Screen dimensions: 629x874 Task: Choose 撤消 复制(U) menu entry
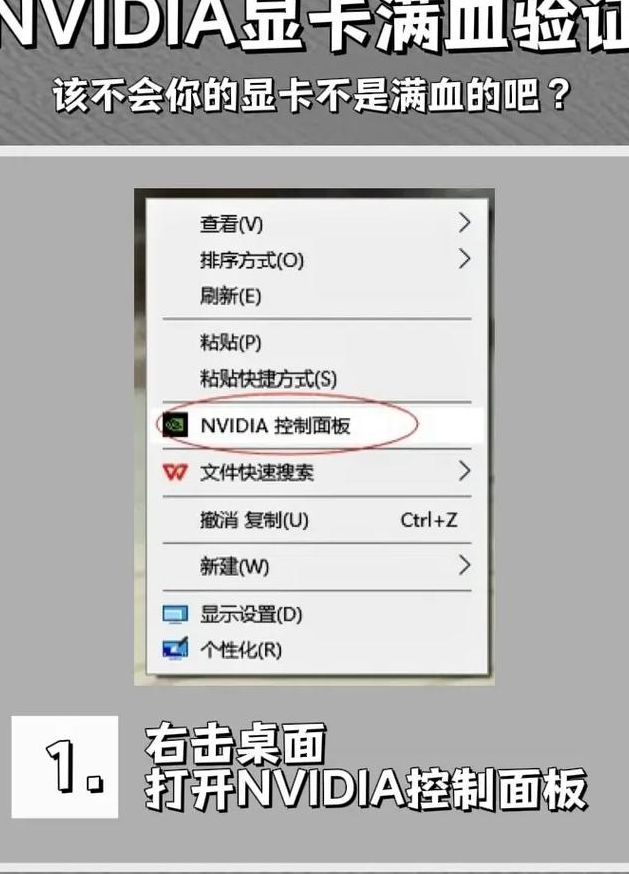click(317, 520)
